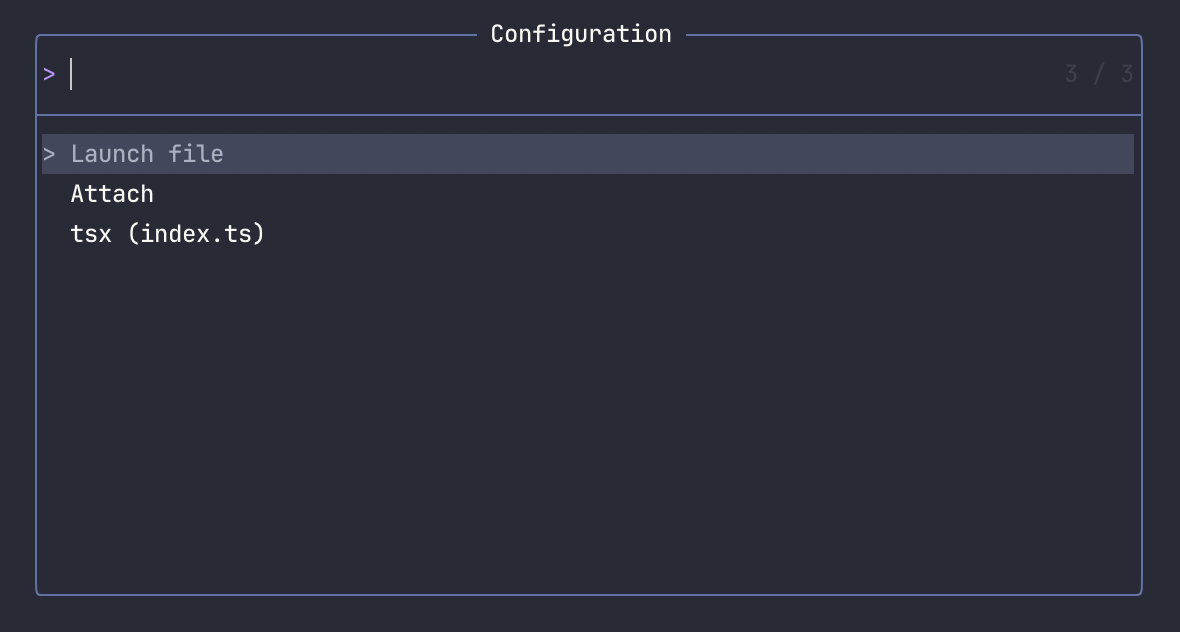Click the empty area of highlighted row
1180x632 pixels.
[x=677, y=154]
